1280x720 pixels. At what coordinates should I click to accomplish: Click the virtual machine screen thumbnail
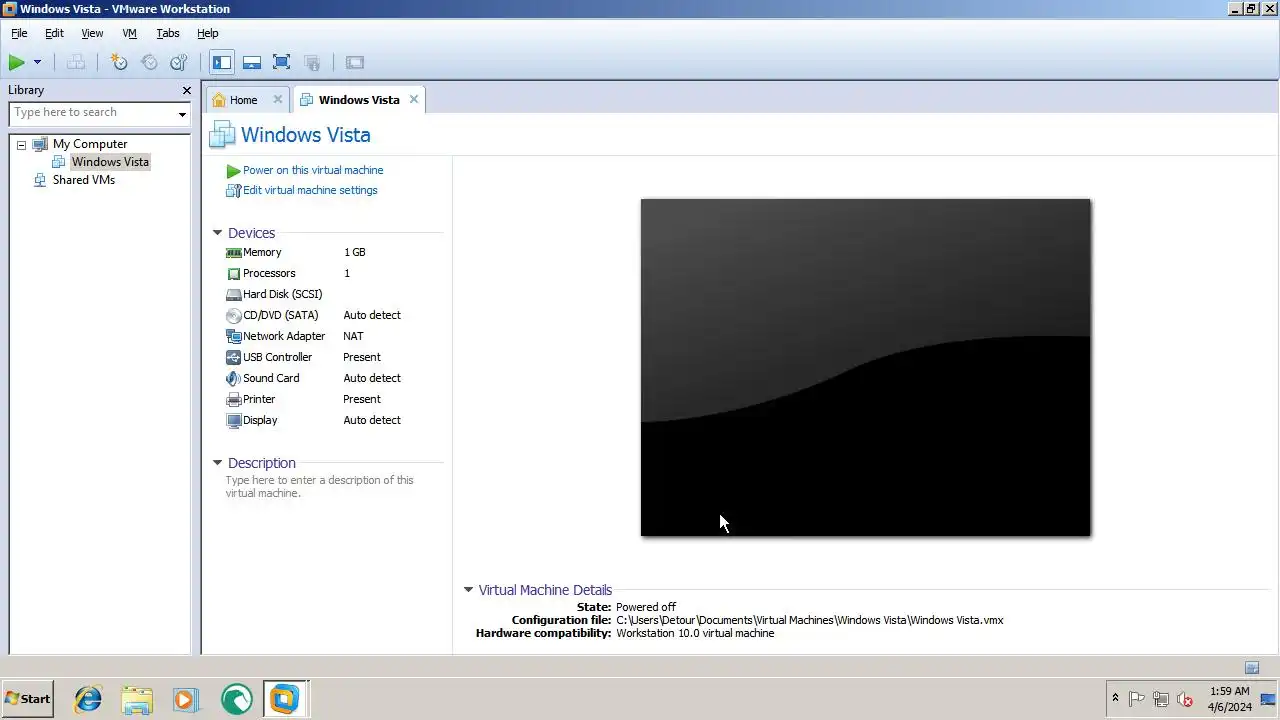866,368
